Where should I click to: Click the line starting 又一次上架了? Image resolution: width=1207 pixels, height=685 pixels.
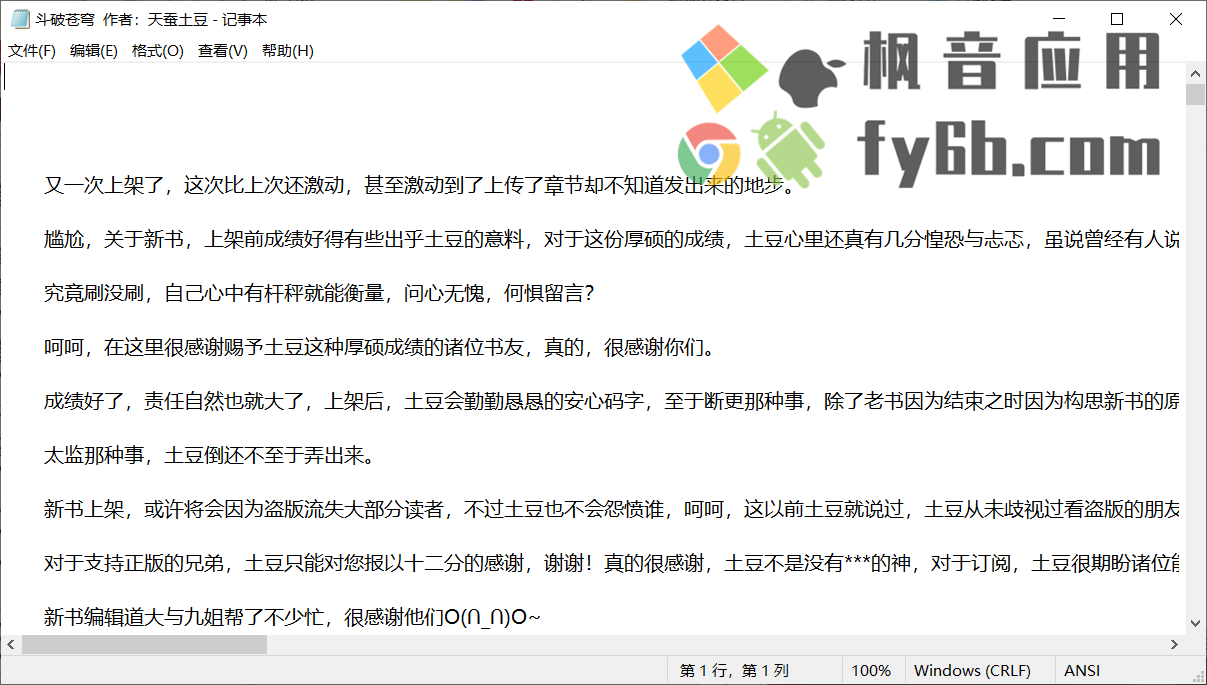point(419,185)
